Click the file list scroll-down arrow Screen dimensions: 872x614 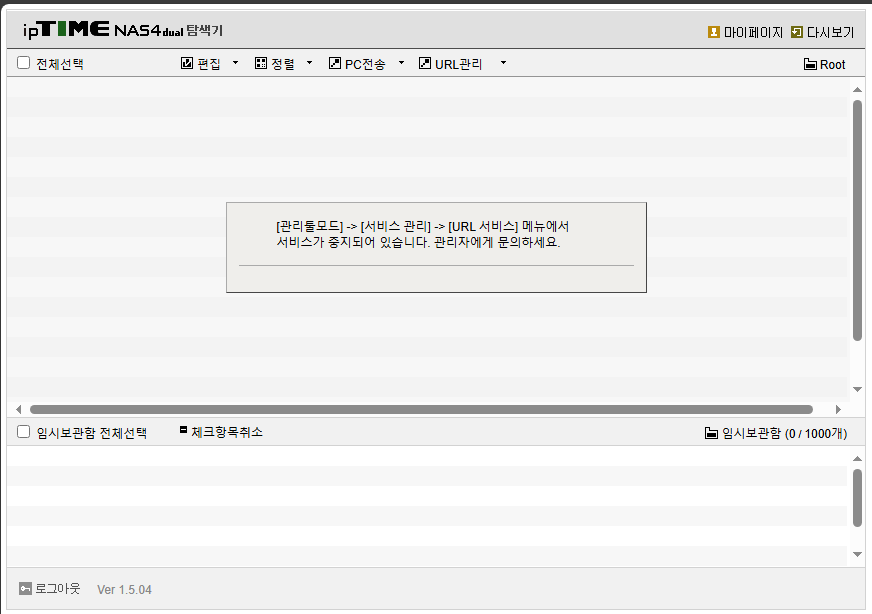tap(857, 389)
